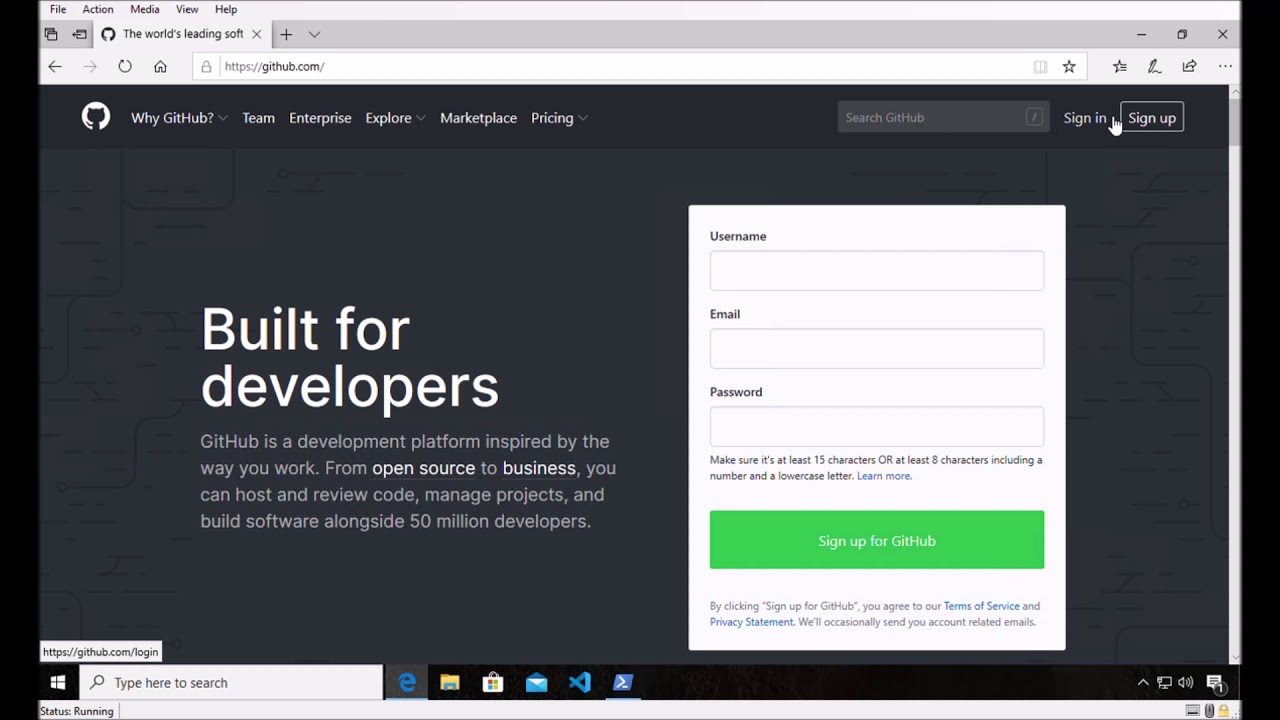
Task: Click the Windows taskbar search box
Action: coord(231,682)
